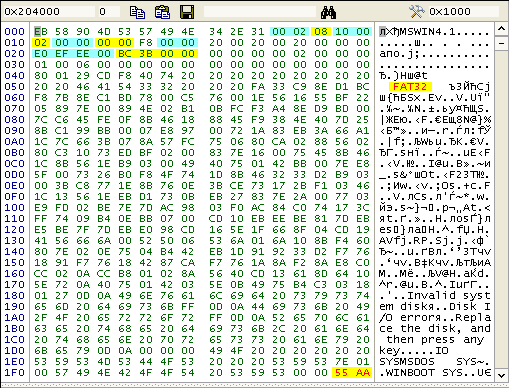Screen dimensions: 509x388
Task: Save using the floppy disk icon
Action: pos(187,12)
